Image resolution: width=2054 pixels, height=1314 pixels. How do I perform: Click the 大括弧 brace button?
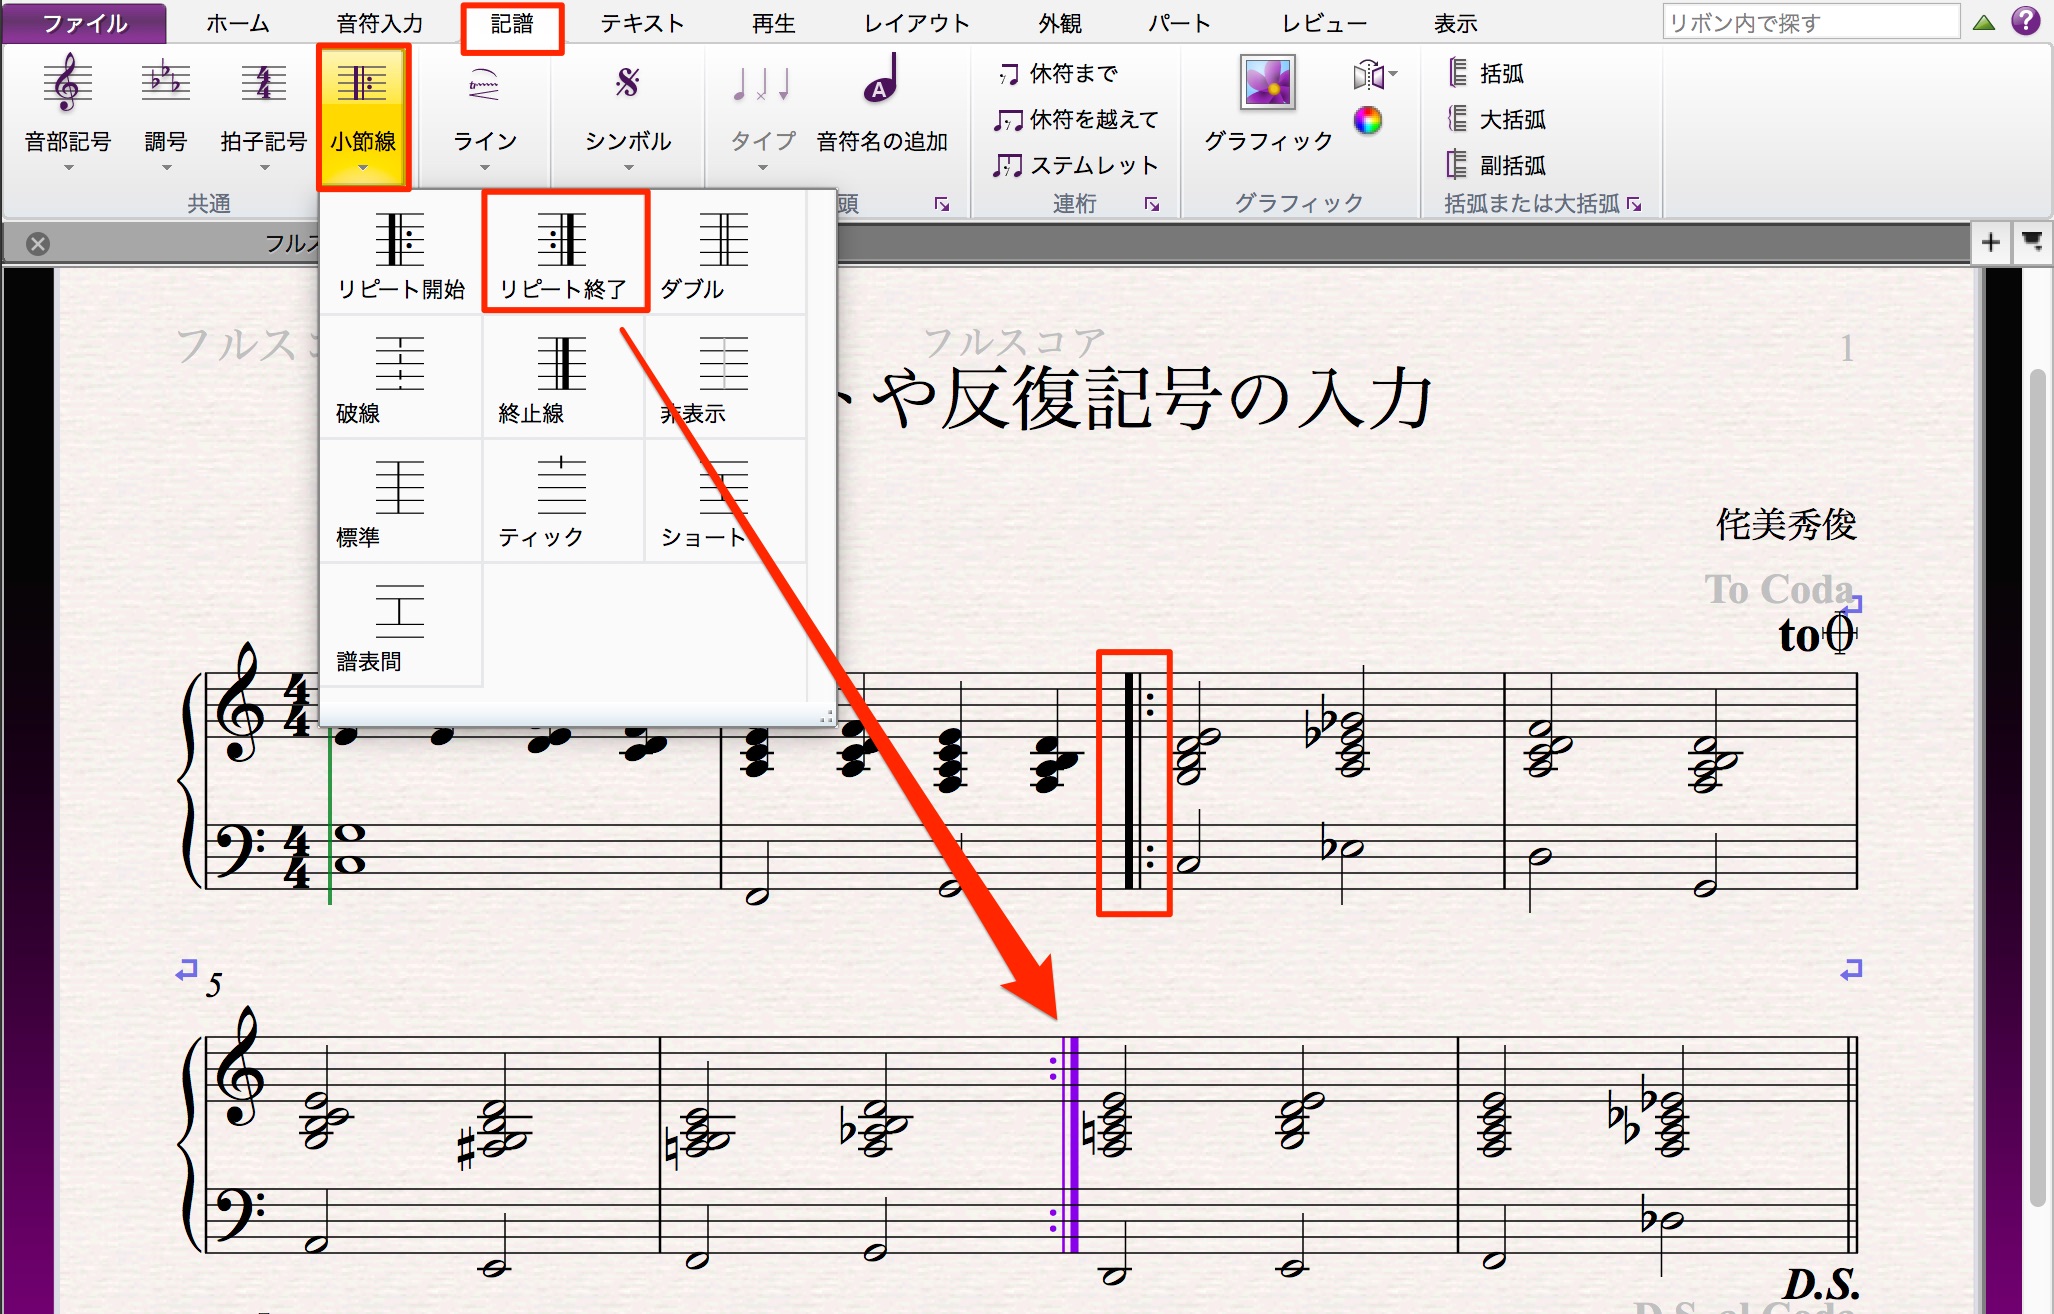pyautogui.click(x=1497, y=120)
